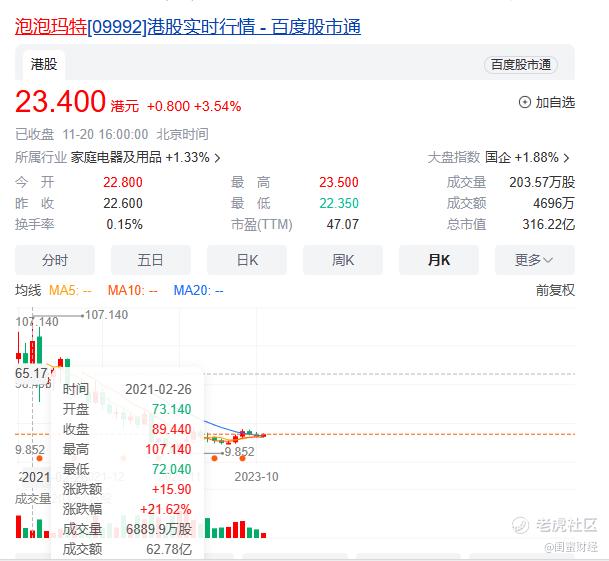Click the +0.800 +3.54% price change

[x=194, y=106]
